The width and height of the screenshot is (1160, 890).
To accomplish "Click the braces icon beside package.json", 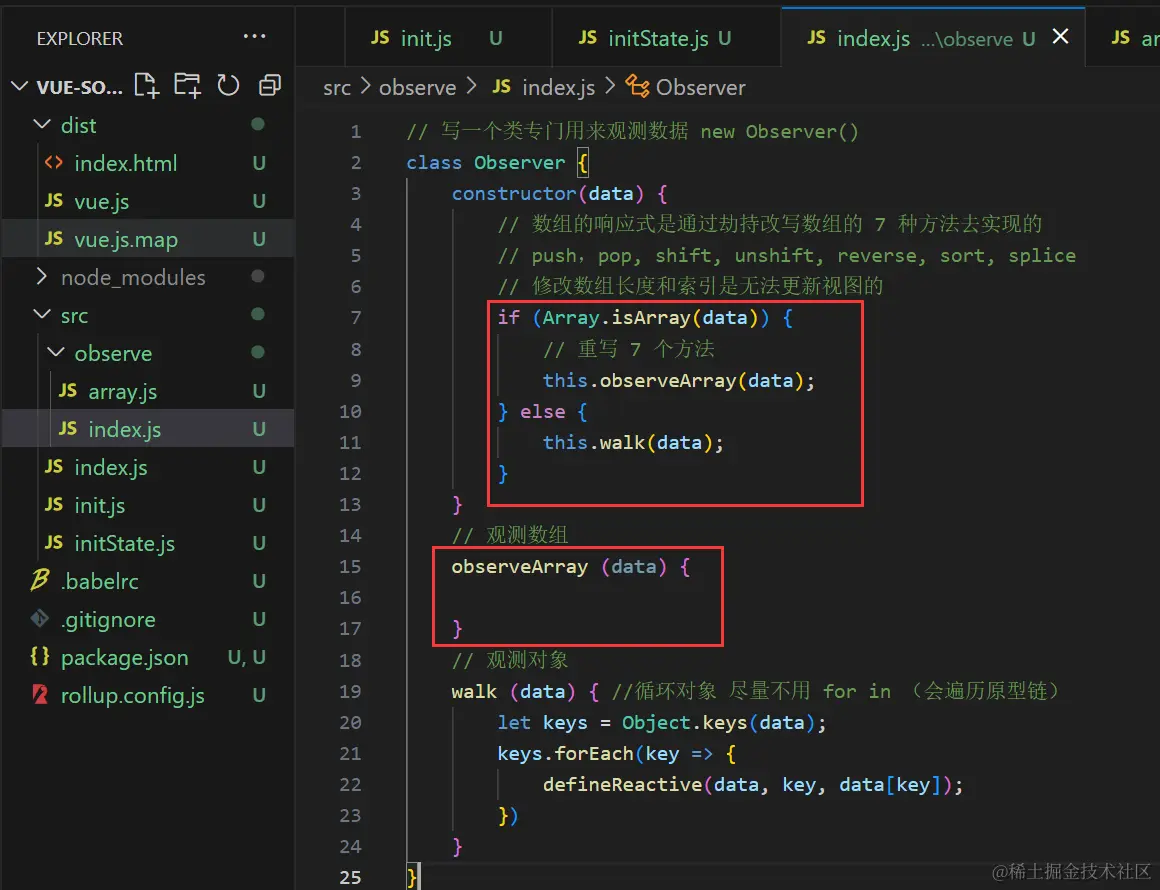I will click(x=40, y=656).
